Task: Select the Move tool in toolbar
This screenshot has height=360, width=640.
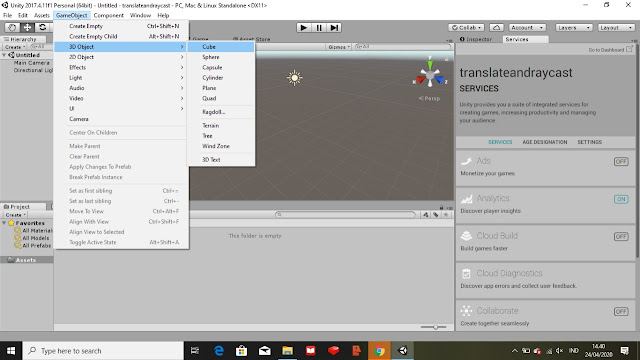Action: pos(27,27)
